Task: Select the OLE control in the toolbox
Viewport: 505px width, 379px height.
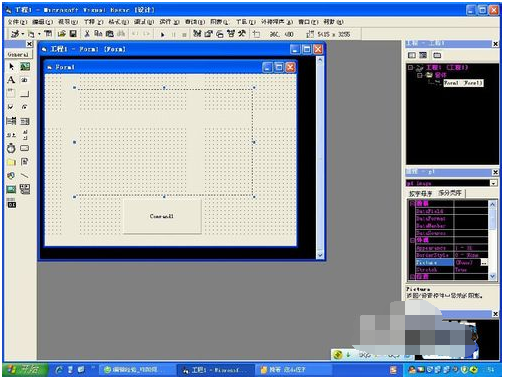Action: 11,203
